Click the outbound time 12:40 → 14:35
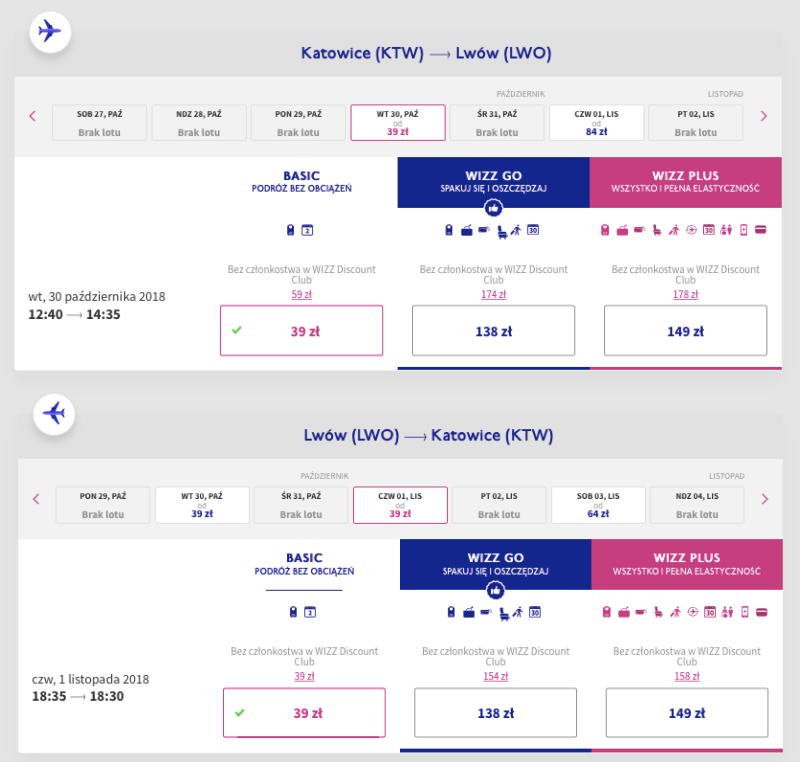800x762 pixels. click(74, 315)
